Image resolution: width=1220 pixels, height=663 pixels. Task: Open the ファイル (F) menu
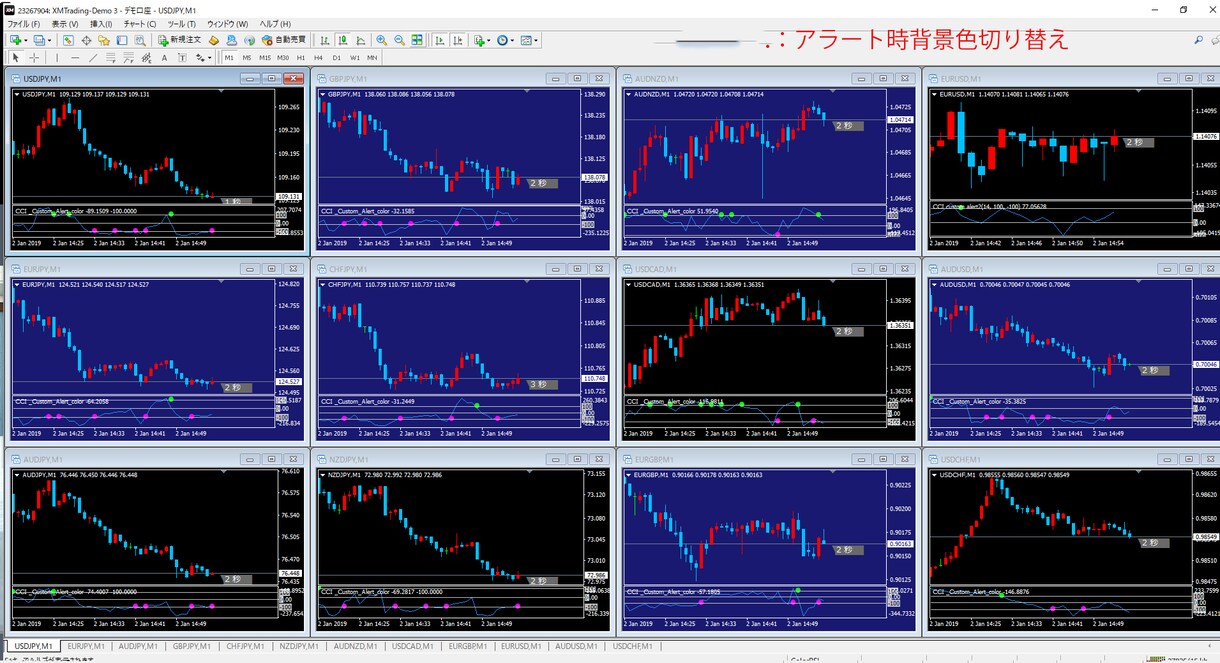(x=24, y=23)
